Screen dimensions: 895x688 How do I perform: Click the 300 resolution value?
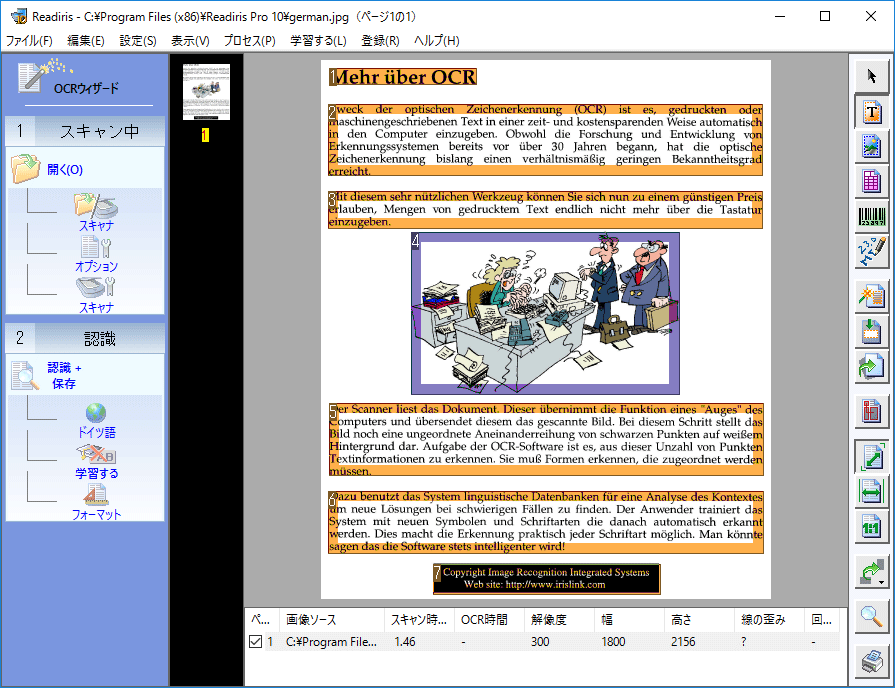click(540, 642)
